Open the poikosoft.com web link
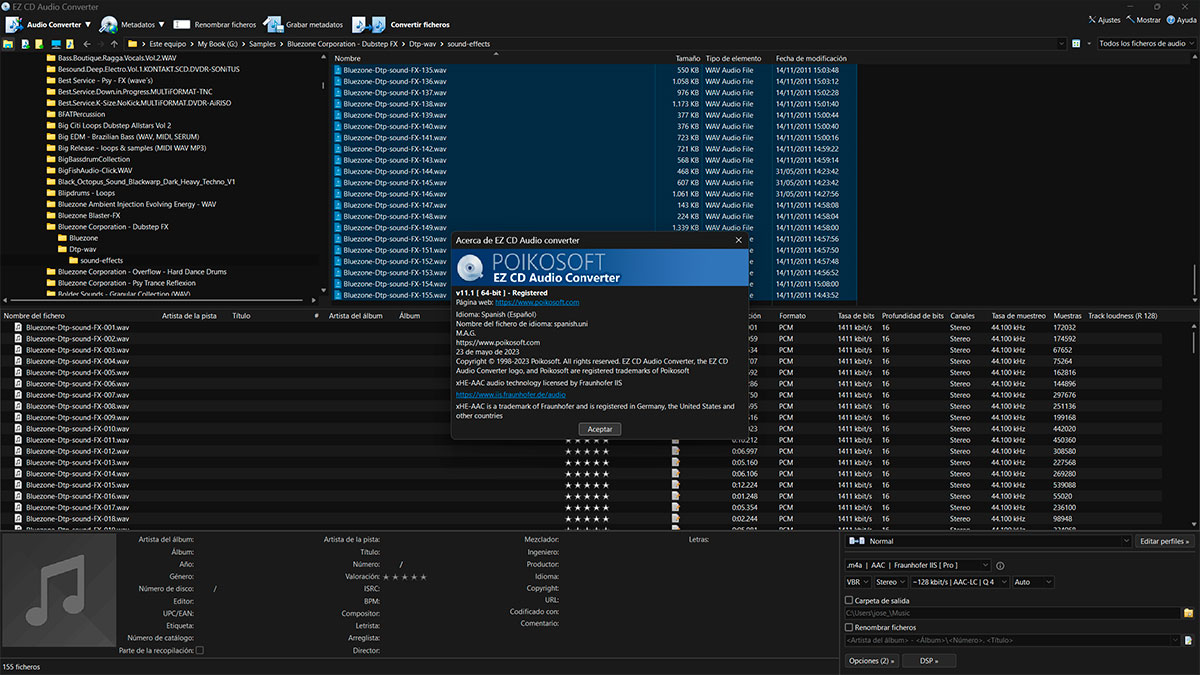Screen dimensions: 1200x675 coord(537,302)
